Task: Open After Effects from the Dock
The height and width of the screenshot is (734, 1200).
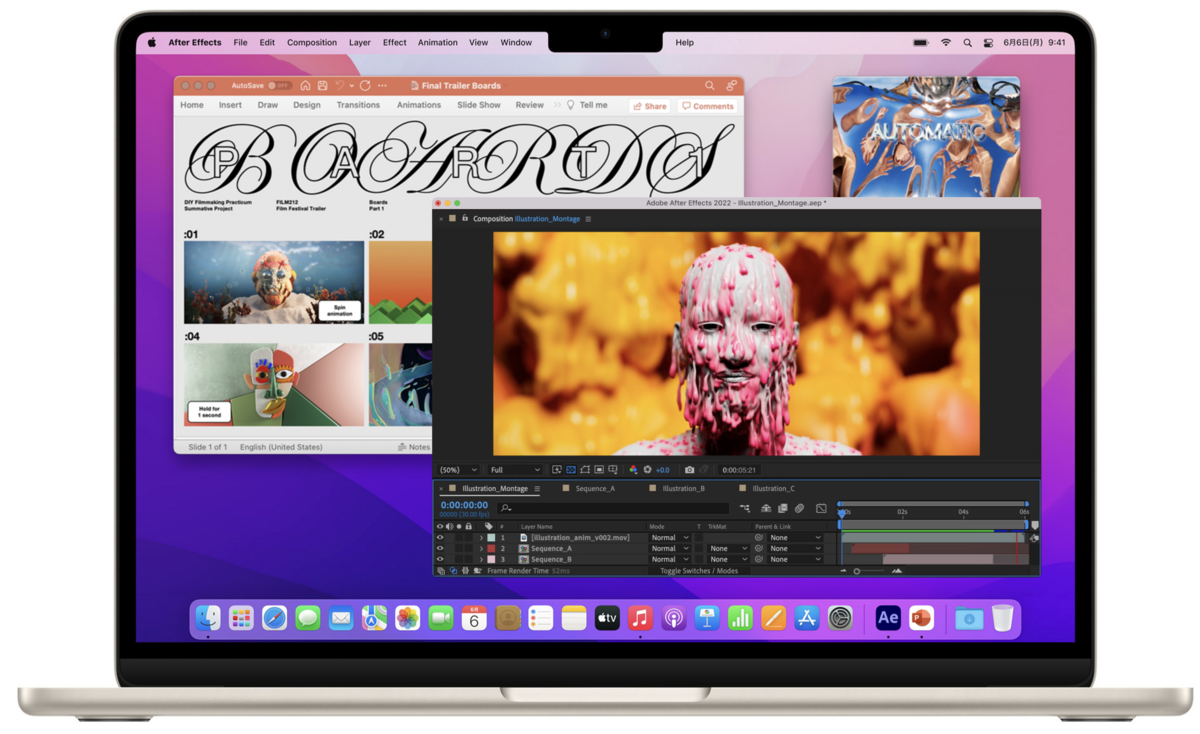Action: click(x=888, y=618)
